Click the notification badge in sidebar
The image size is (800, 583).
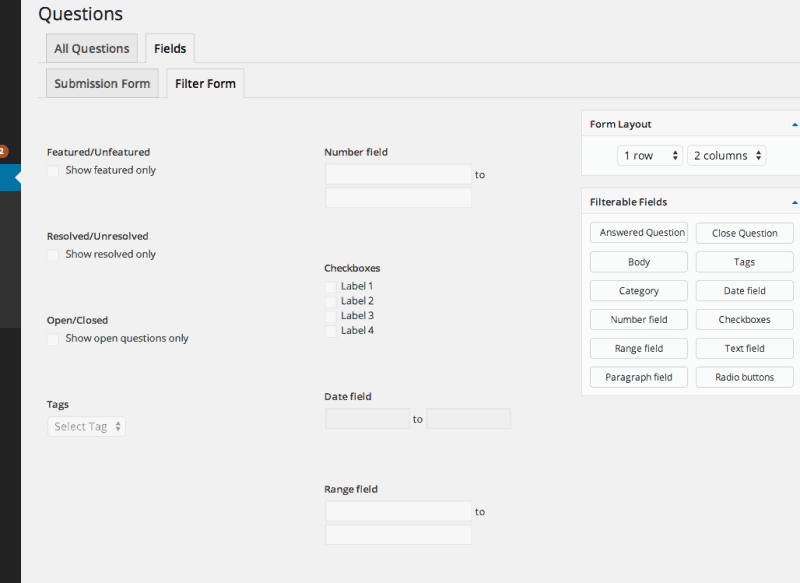(3, 151)
